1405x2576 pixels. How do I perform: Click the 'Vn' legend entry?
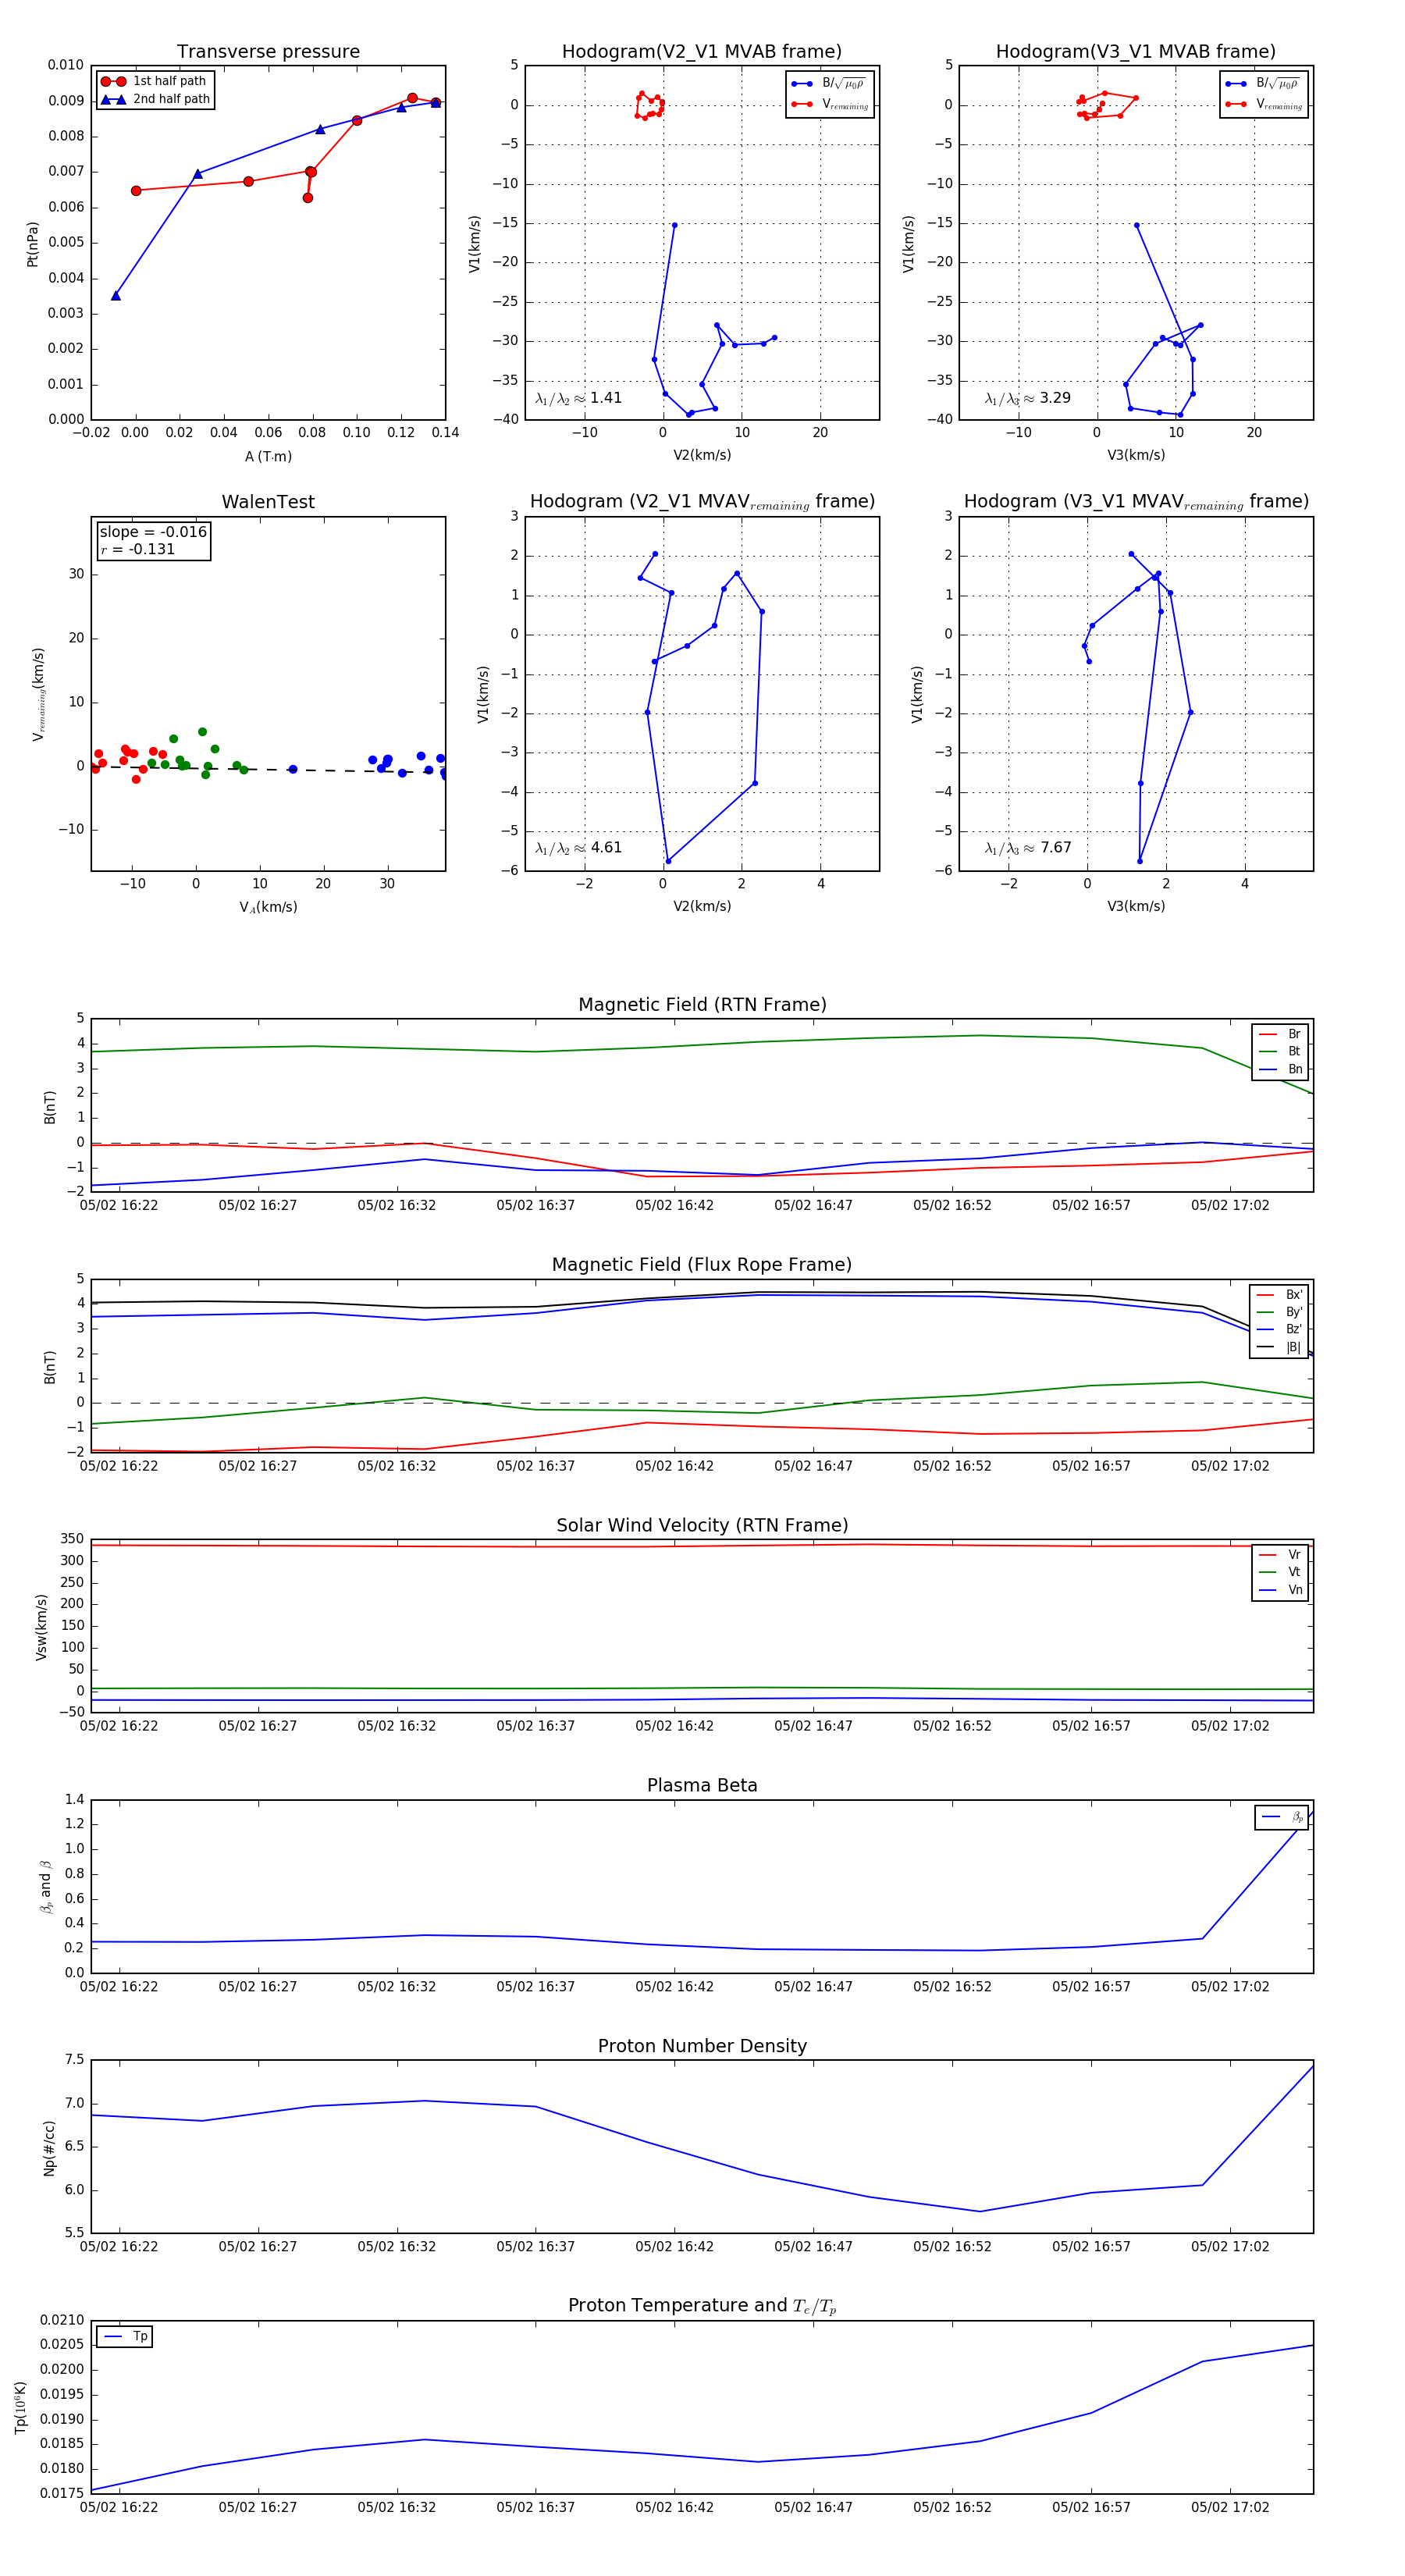point(1281,1590)
